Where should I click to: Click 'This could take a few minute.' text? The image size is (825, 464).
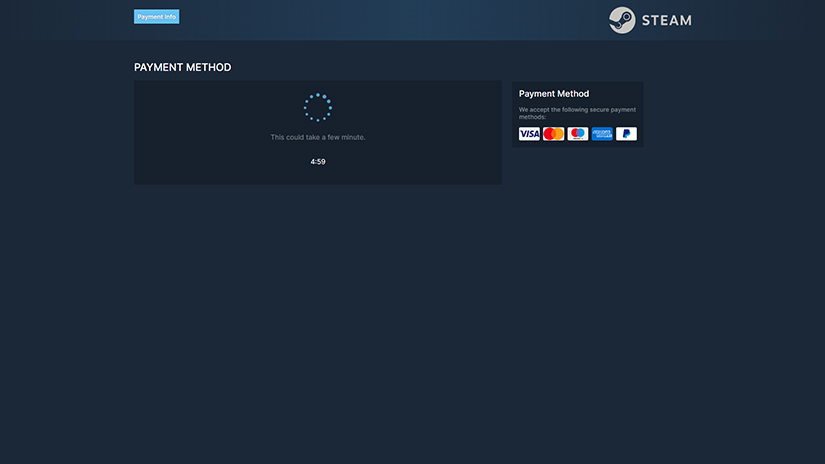(318, 137)
